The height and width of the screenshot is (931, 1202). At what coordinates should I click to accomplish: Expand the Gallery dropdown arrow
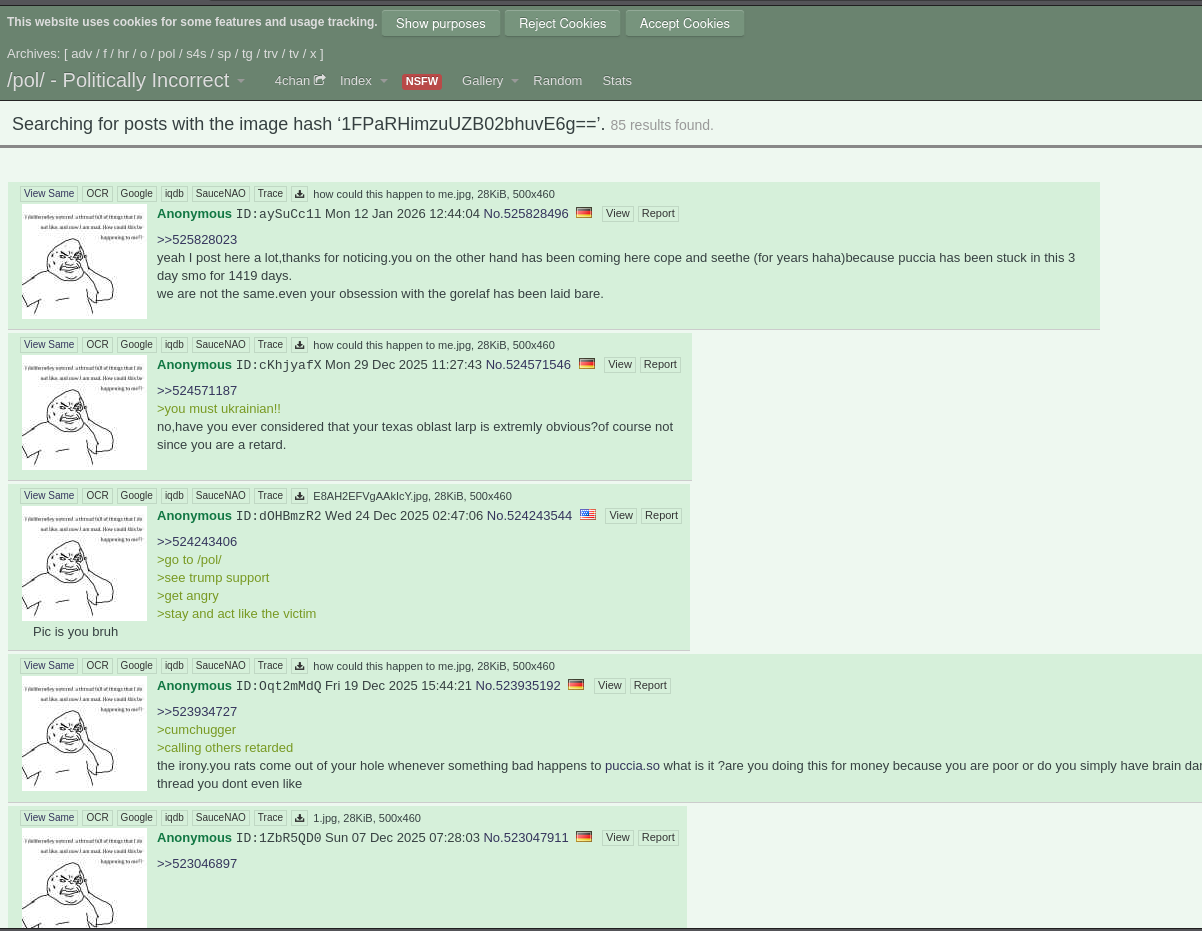click(x=515, y=81)
